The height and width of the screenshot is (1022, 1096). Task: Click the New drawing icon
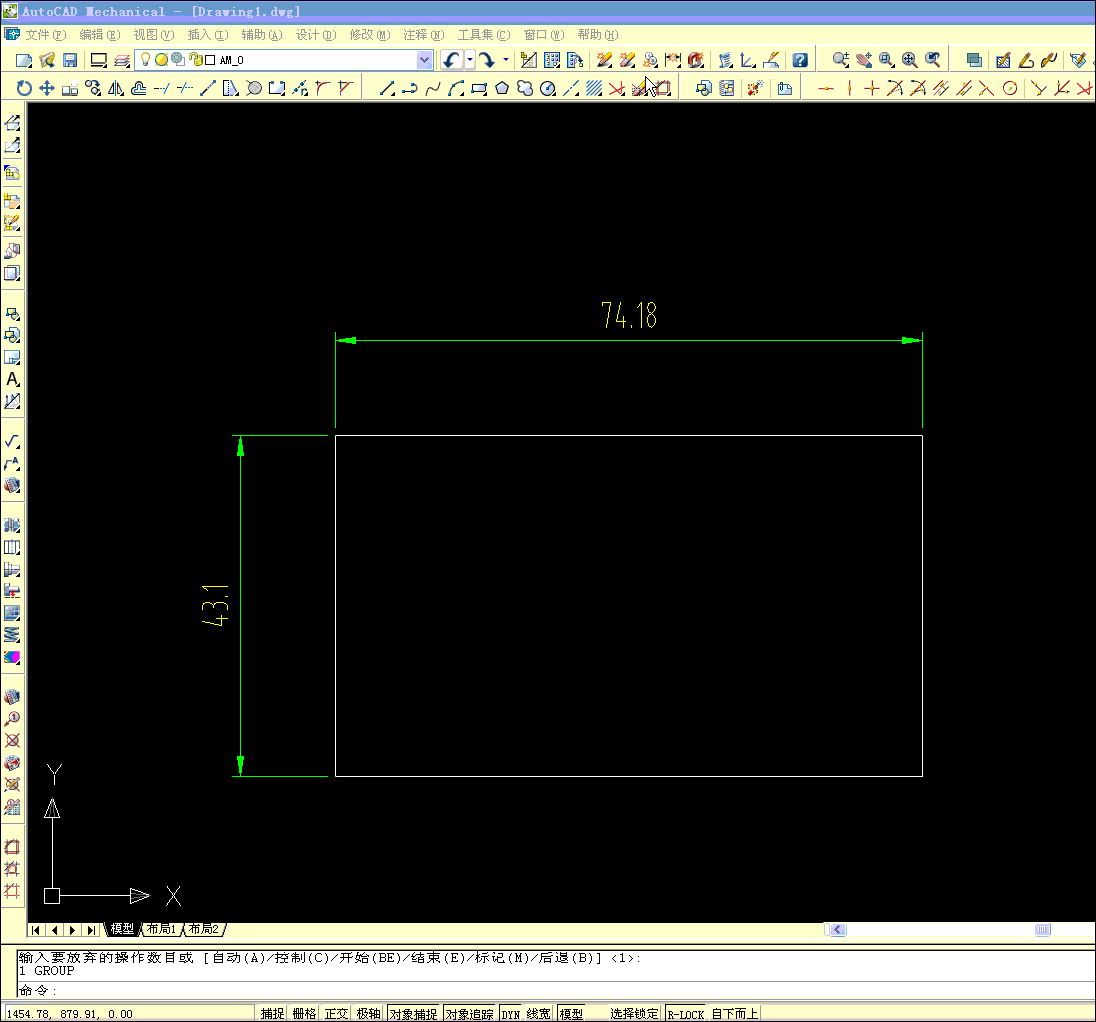24,61
